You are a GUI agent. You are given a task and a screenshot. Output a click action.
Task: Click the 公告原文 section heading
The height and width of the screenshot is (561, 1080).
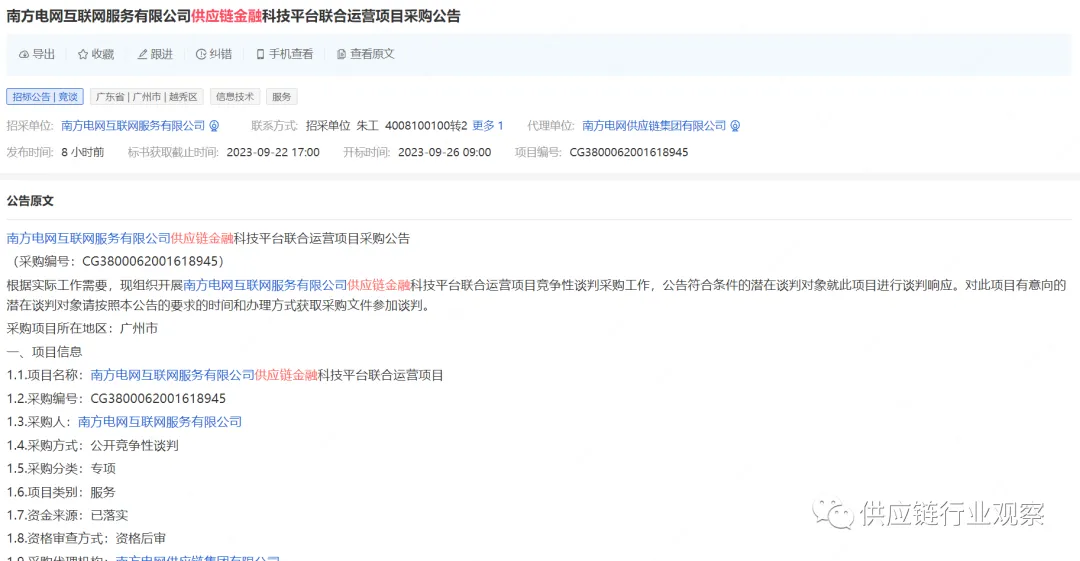30,201
